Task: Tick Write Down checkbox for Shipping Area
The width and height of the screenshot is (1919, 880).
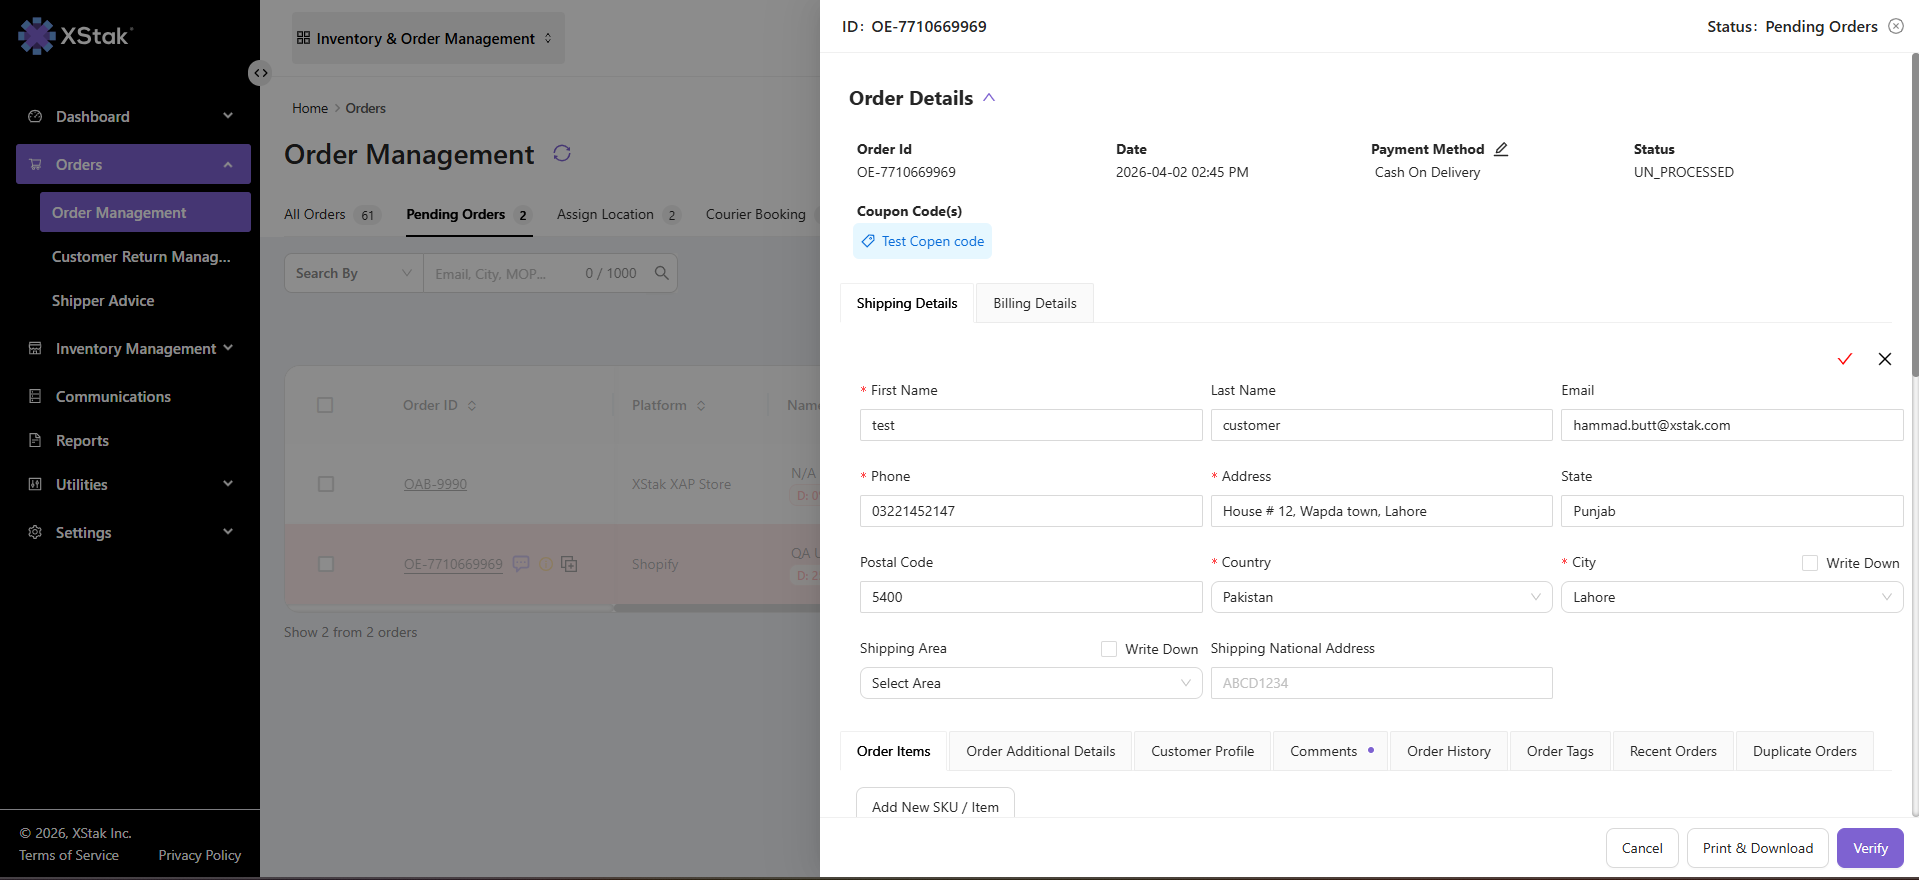Action: coord(1109,649)
